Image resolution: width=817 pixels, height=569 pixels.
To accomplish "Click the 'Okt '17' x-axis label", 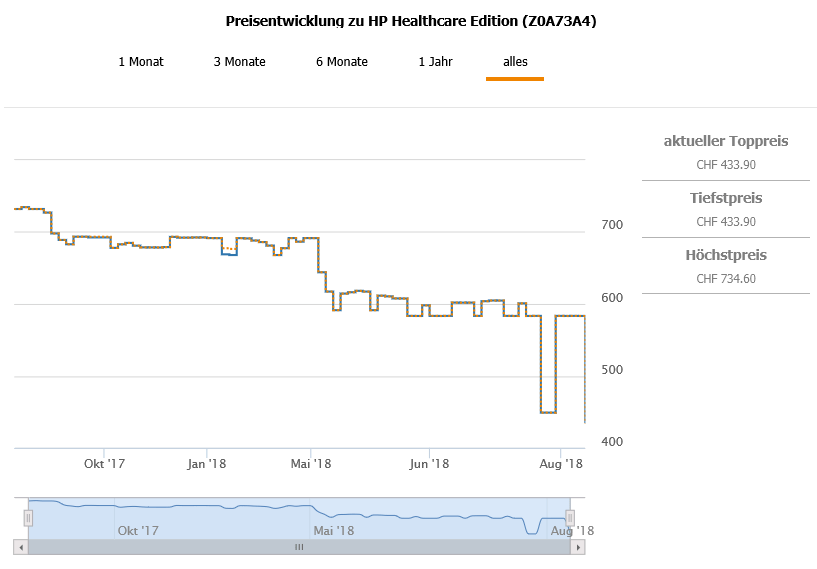I will (x=104, y=464).
